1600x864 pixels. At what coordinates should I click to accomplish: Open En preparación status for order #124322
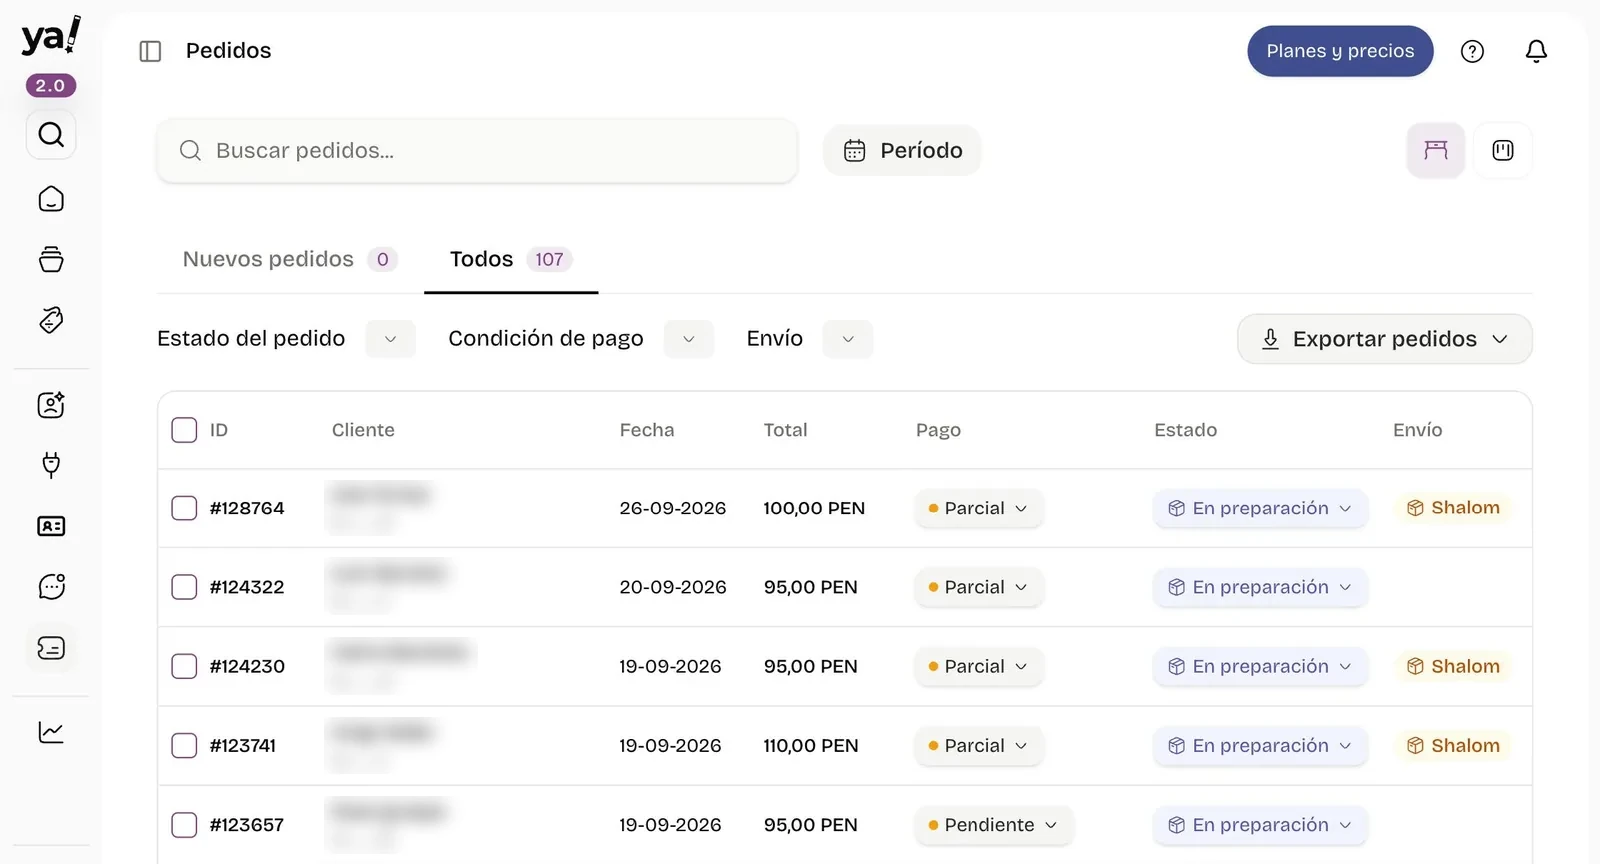click(1260, 587)
